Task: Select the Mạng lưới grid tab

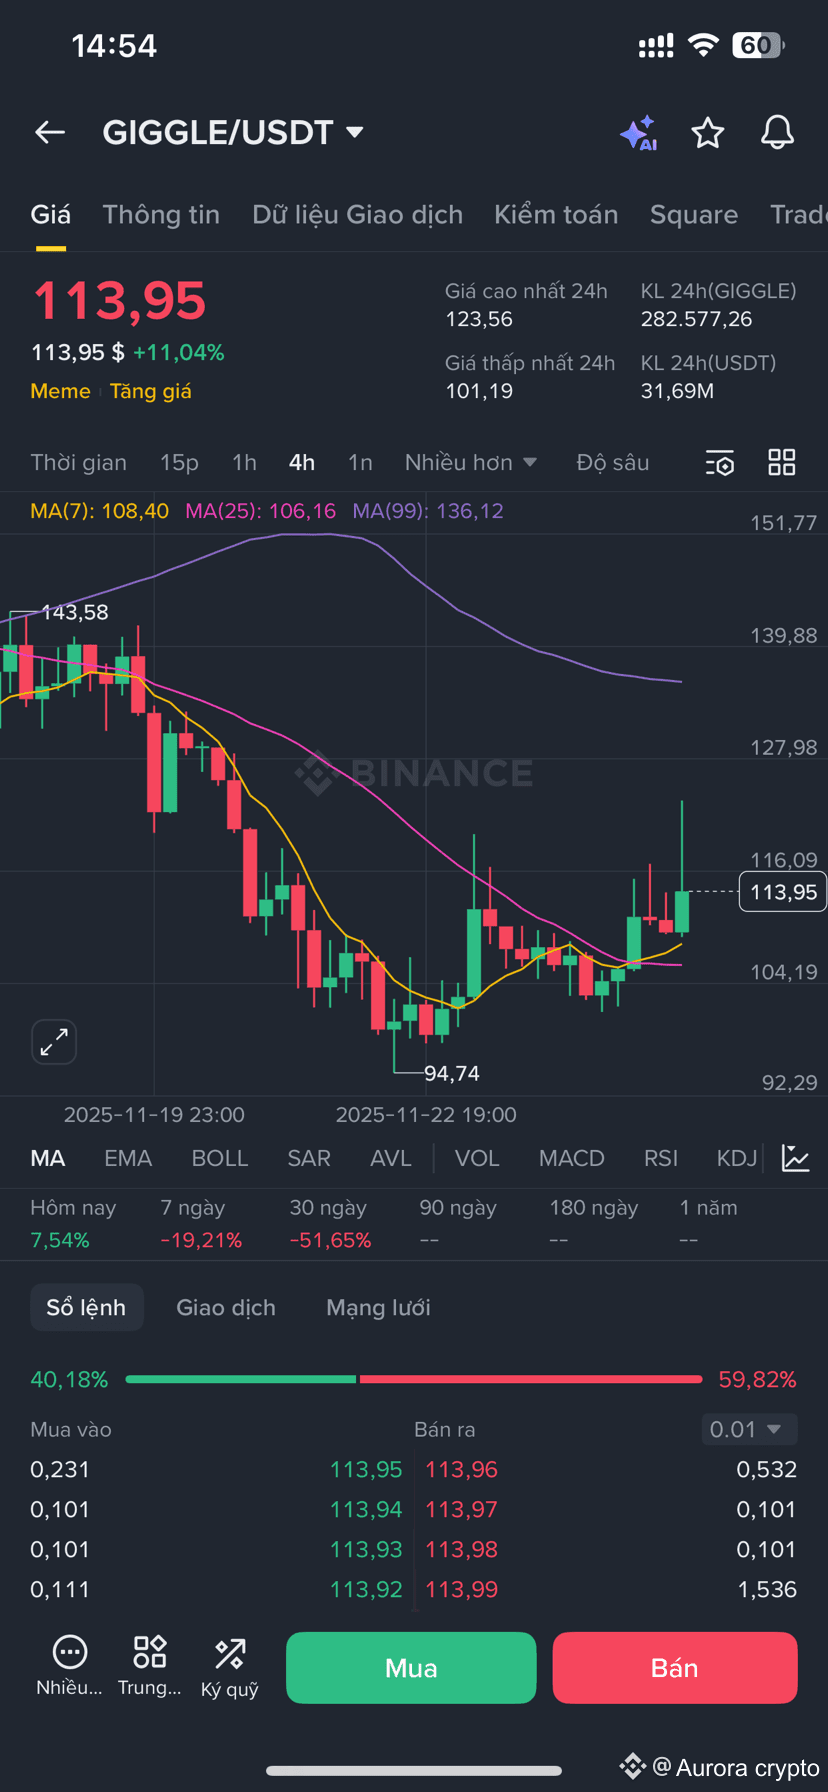Action: [x=378, y=1308]
